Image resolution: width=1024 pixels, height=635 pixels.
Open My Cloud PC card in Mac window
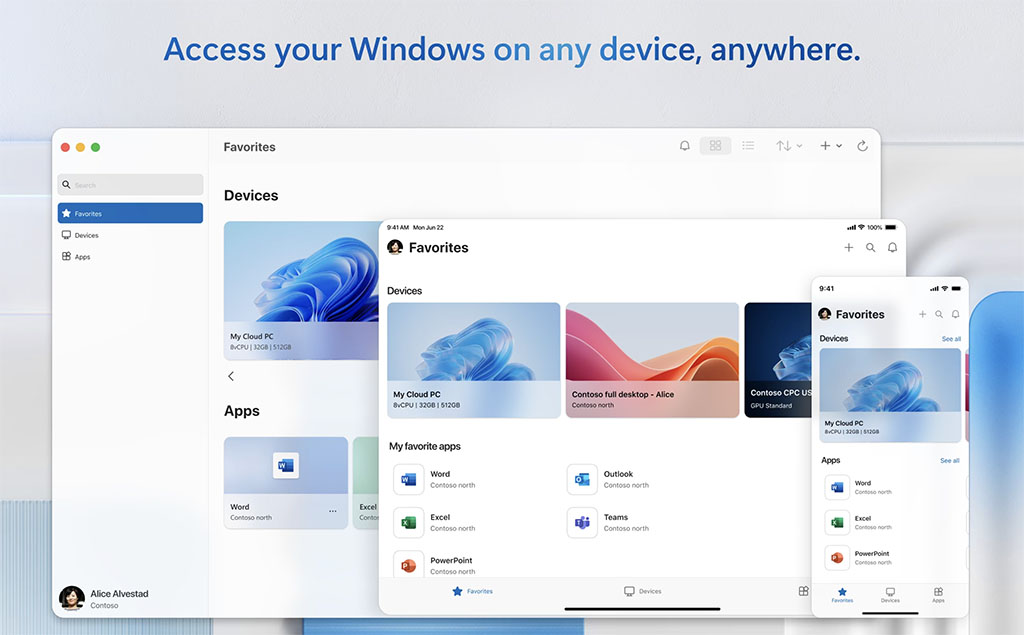pyautogui.click(x=301, y=291)
